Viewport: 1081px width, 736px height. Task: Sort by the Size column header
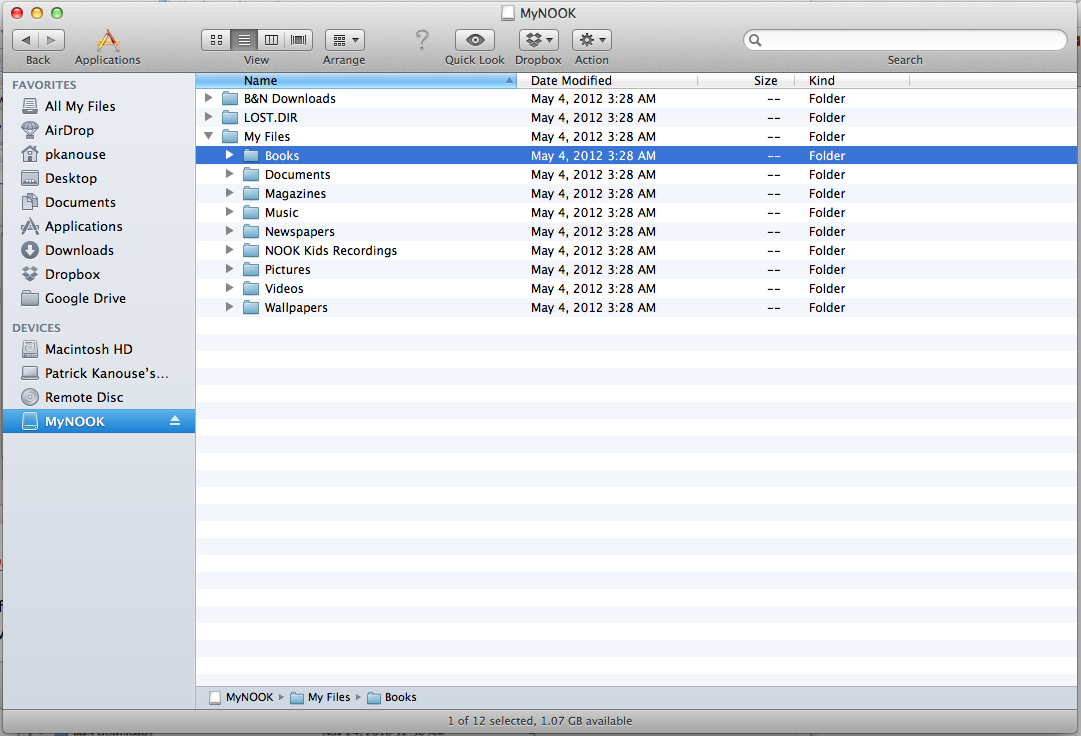click(x=765, y=80)
